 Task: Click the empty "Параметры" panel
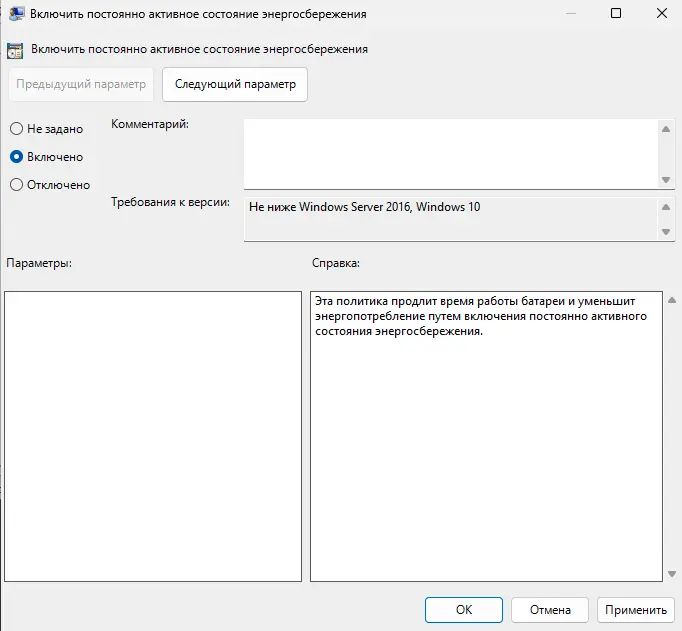pos(153,436)
